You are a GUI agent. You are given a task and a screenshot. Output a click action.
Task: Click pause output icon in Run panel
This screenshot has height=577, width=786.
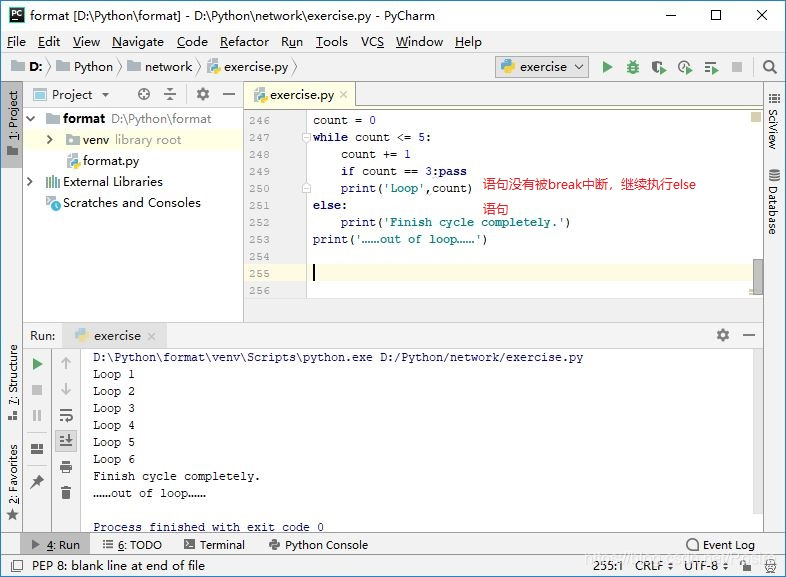pyautogui.click(x=37, y=416)
